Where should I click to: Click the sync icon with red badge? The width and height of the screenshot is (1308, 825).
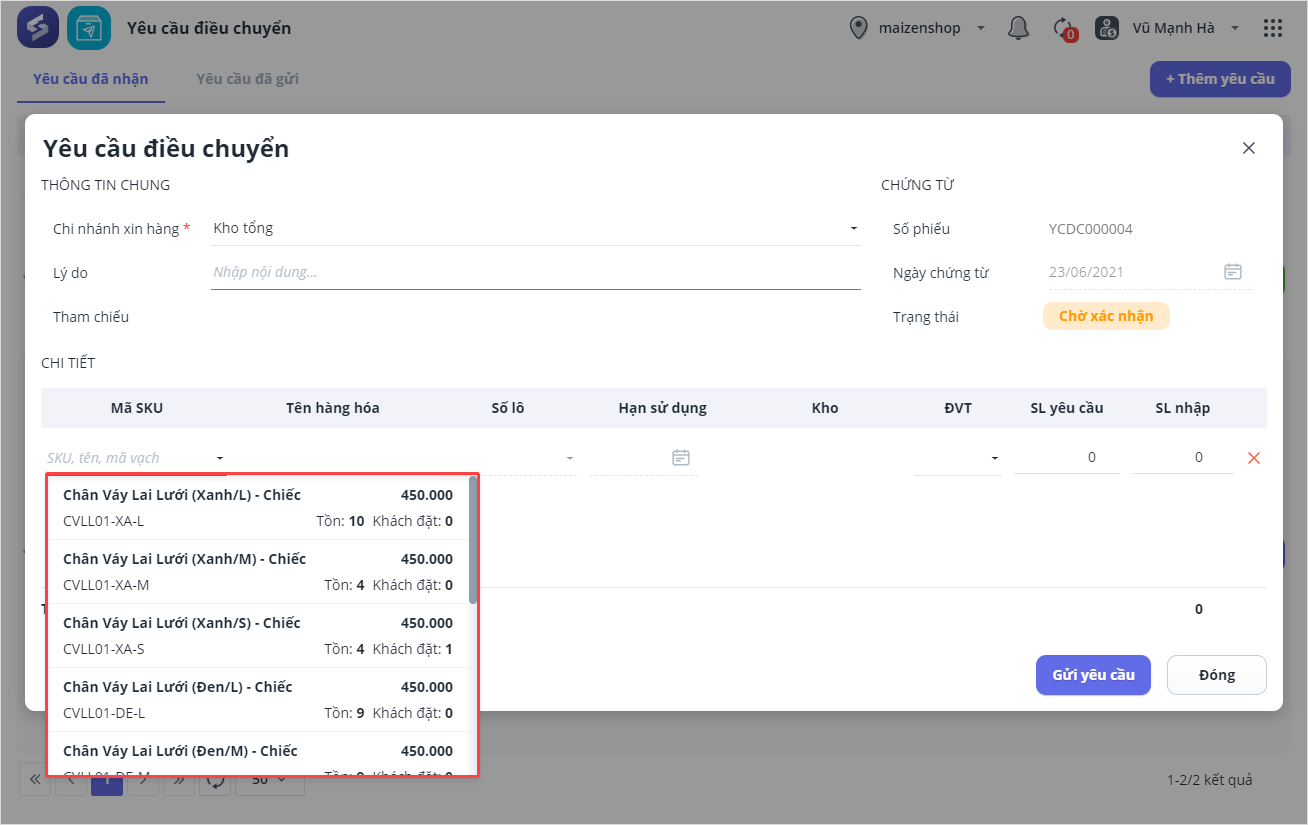(1064, 28)
